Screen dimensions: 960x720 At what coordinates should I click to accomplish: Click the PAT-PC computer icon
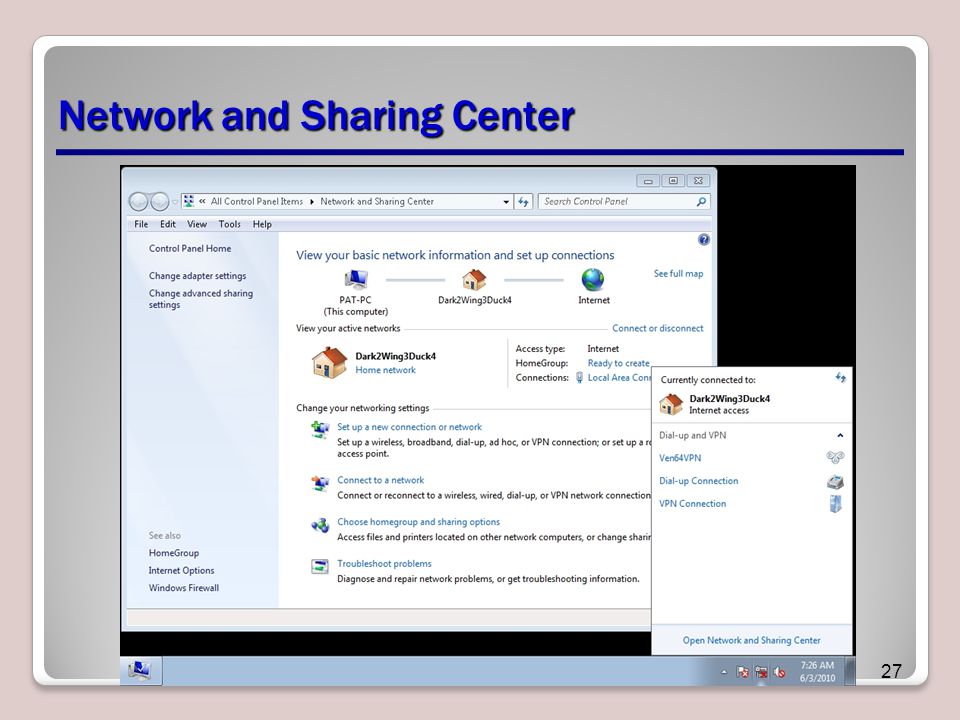click(x=356, y=280)
